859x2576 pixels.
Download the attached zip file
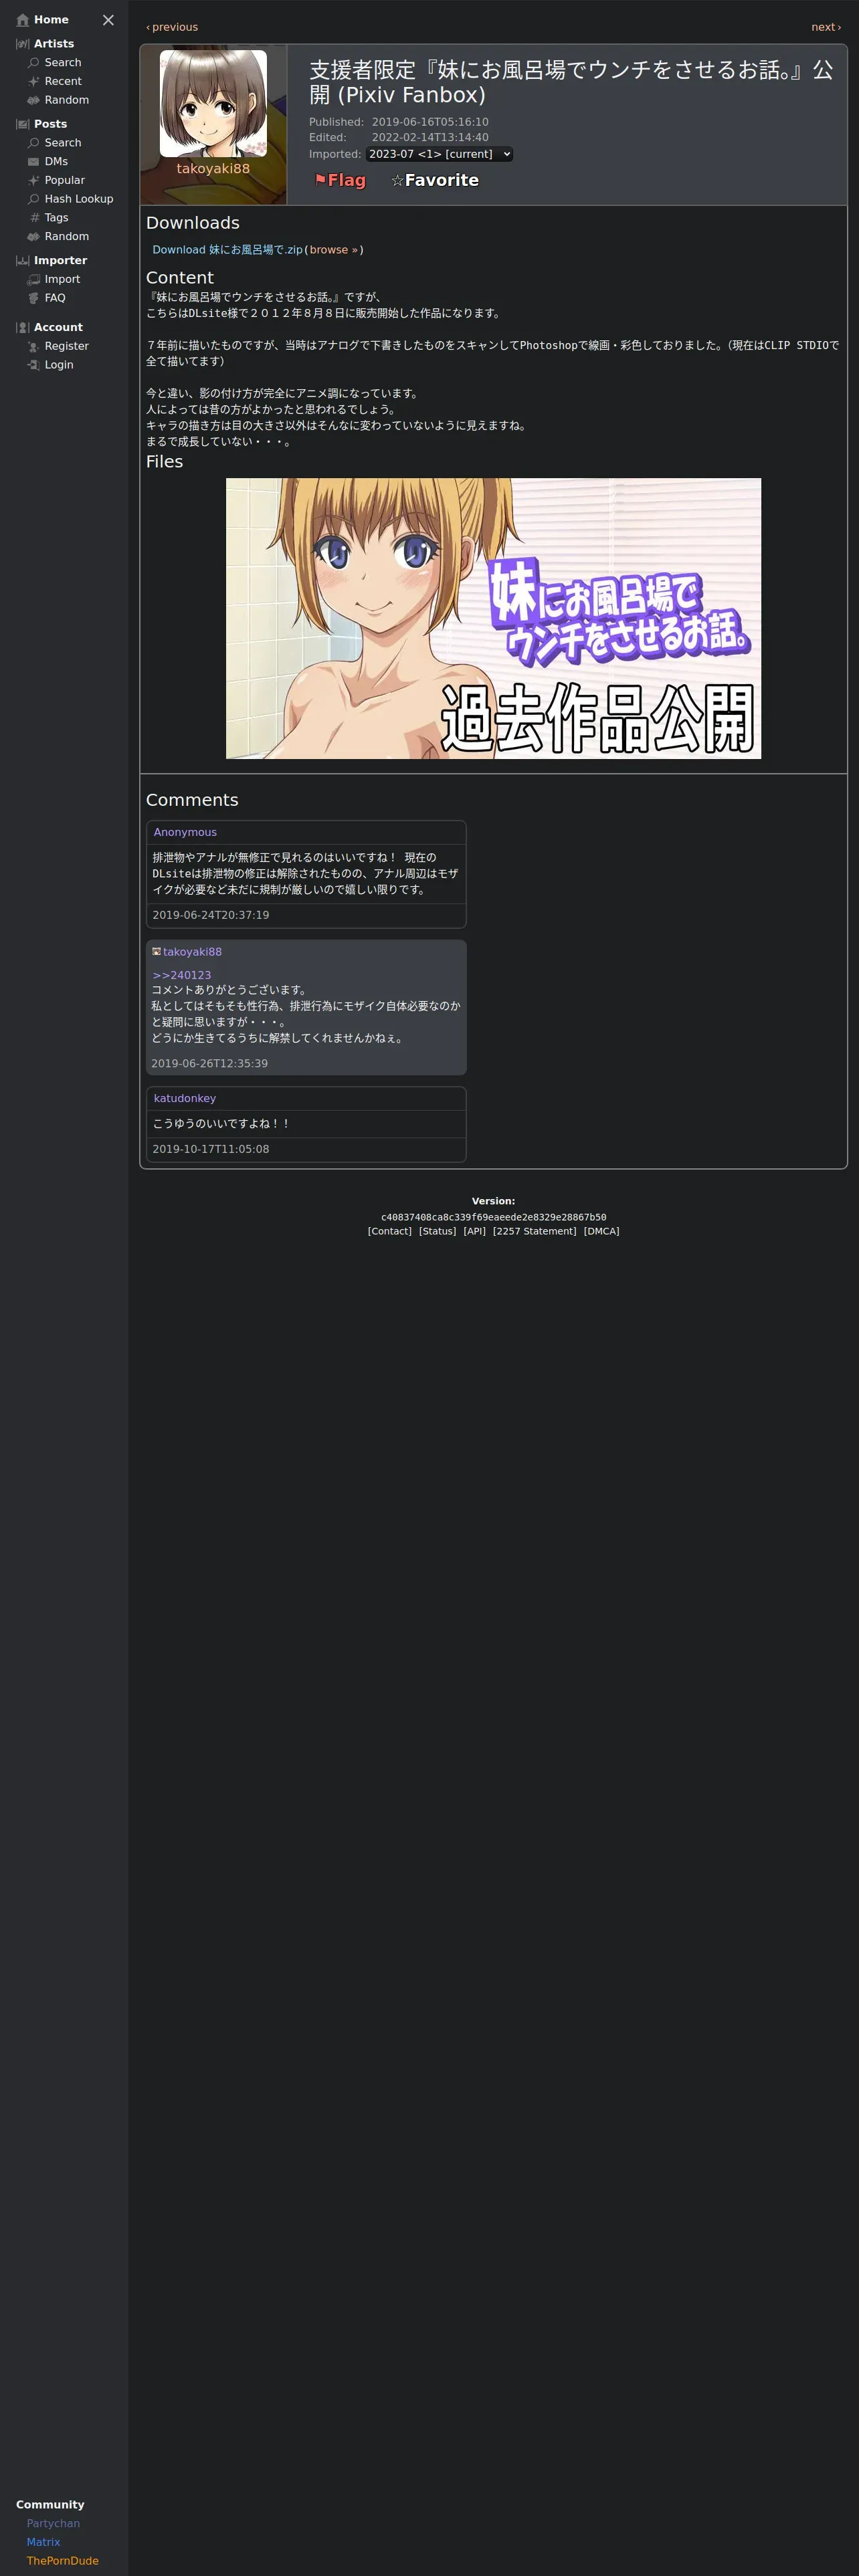point(227,250)
